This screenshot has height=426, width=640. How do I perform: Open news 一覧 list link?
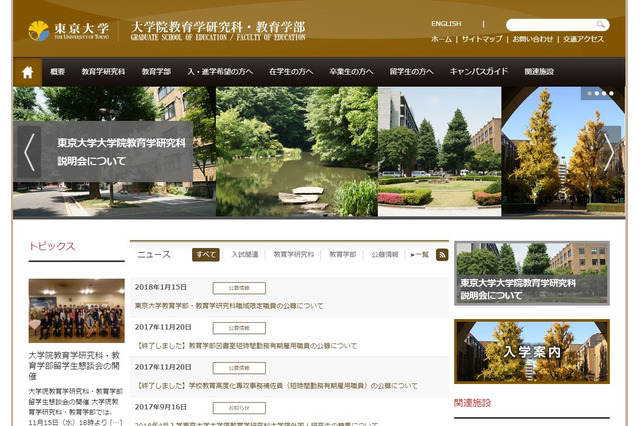420,255
